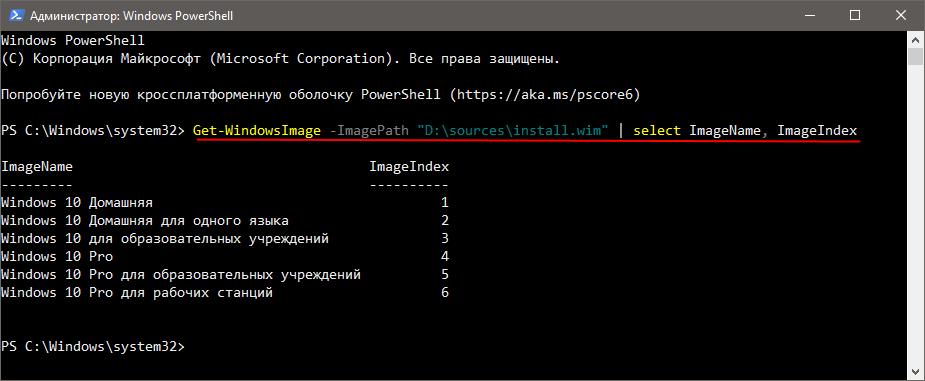Image resolution: width=925 pixels, height=381 pixels.
Task: Click the scrollbar down arrow
Action: click(915, 370)
